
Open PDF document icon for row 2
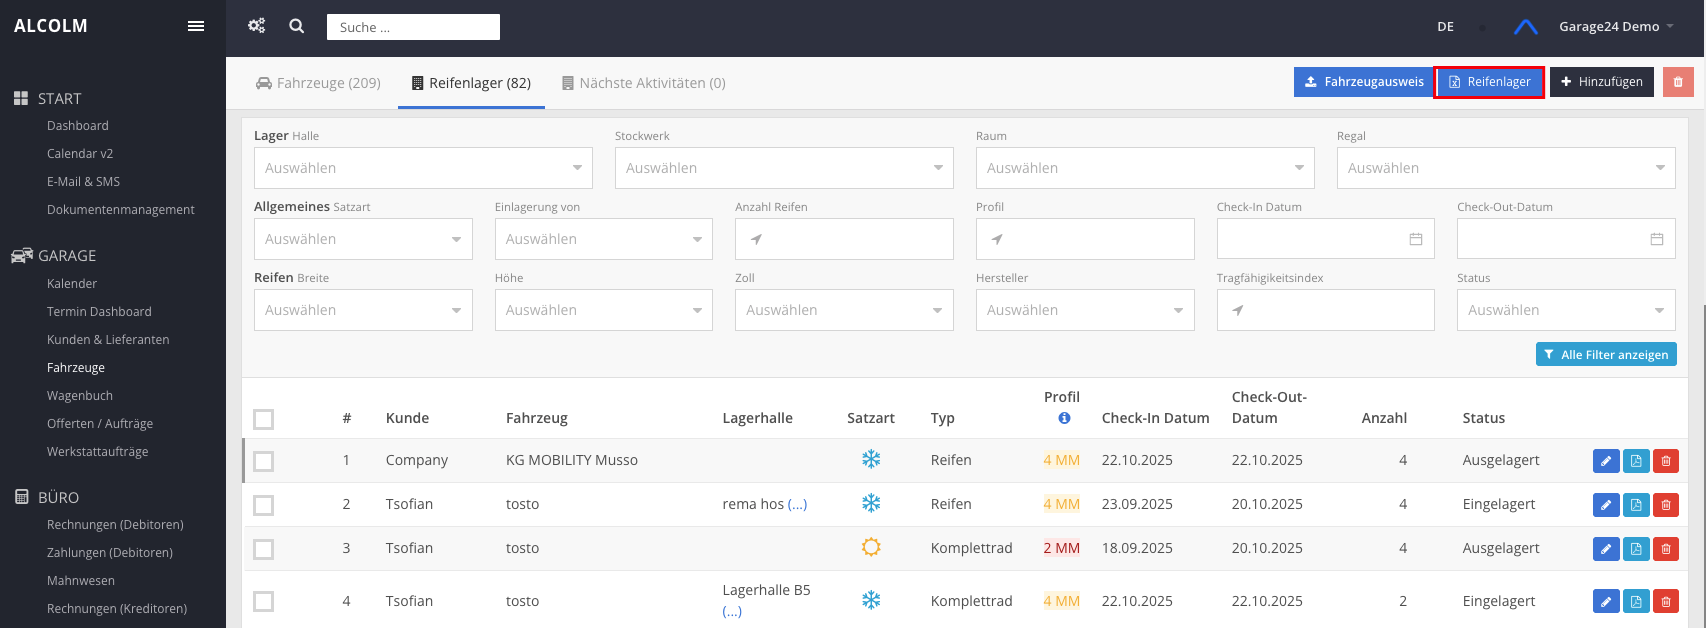coord(1636,505)
